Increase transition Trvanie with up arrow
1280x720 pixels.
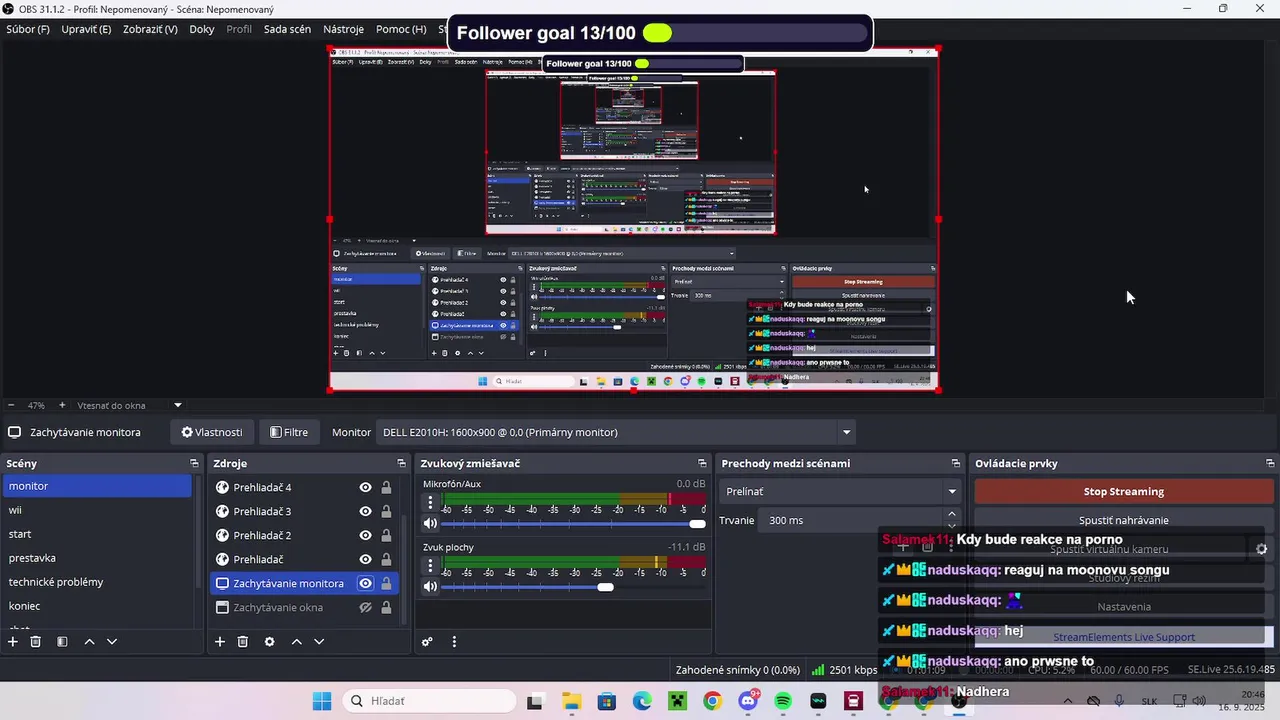click(x=951, y=514)
